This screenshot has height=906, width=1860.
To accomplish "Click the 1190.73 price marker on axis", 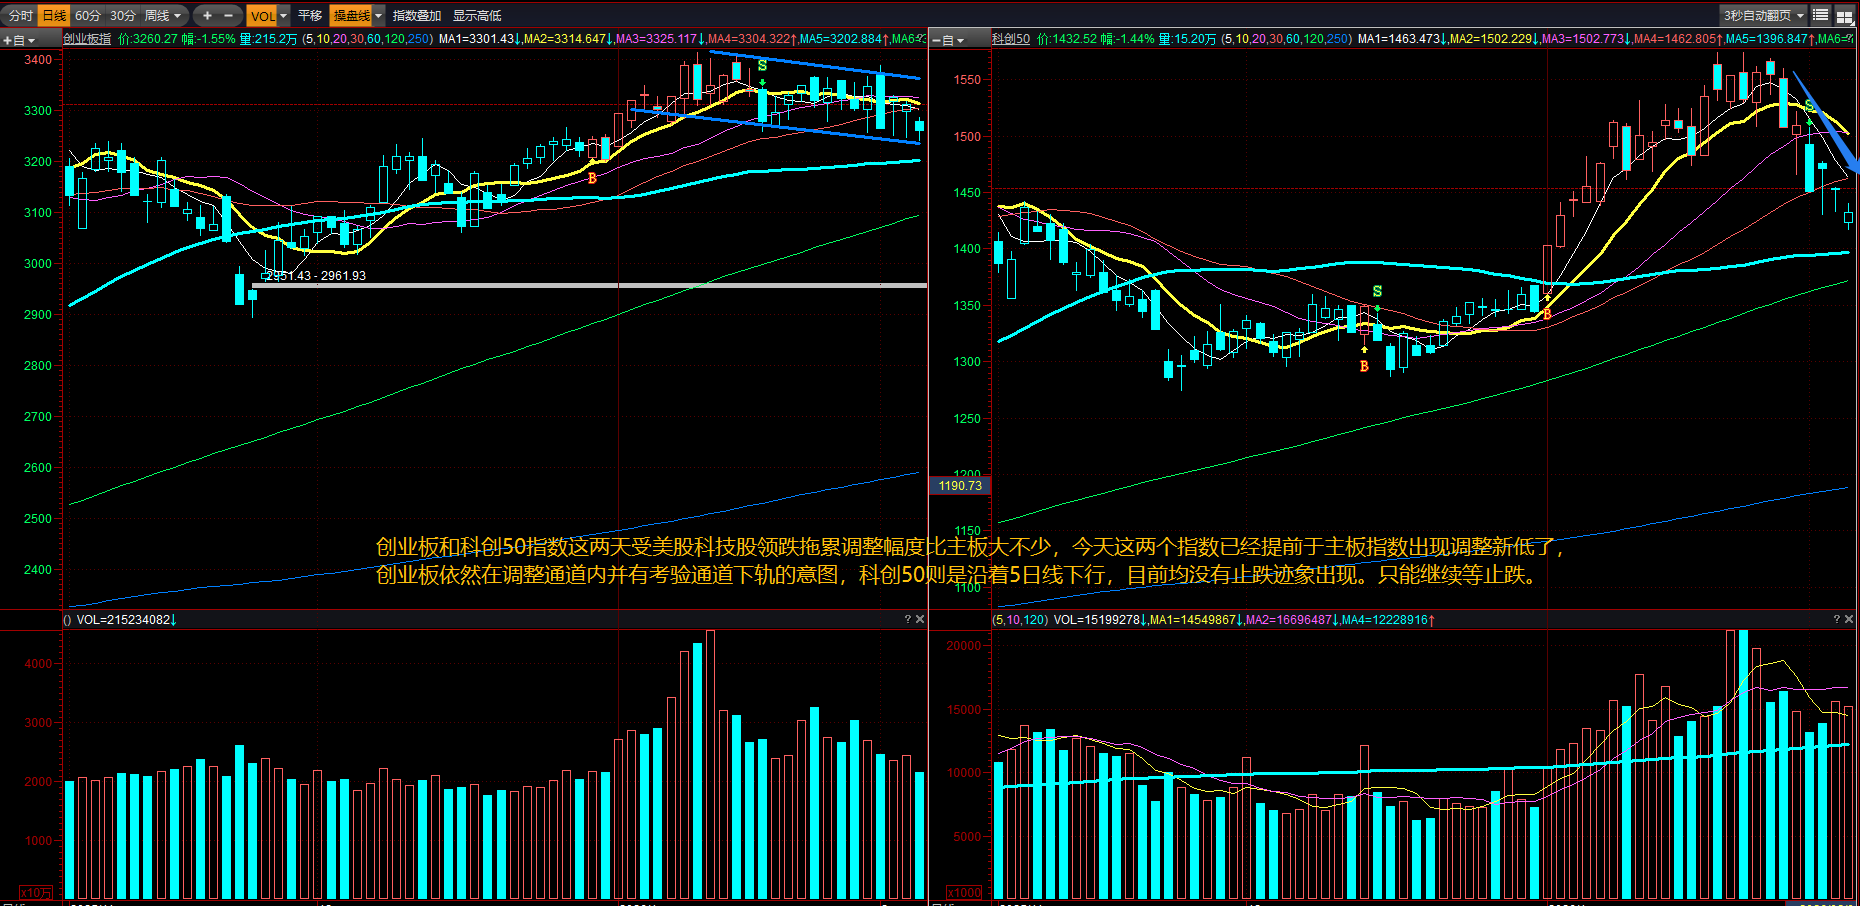I will [960, 486].
